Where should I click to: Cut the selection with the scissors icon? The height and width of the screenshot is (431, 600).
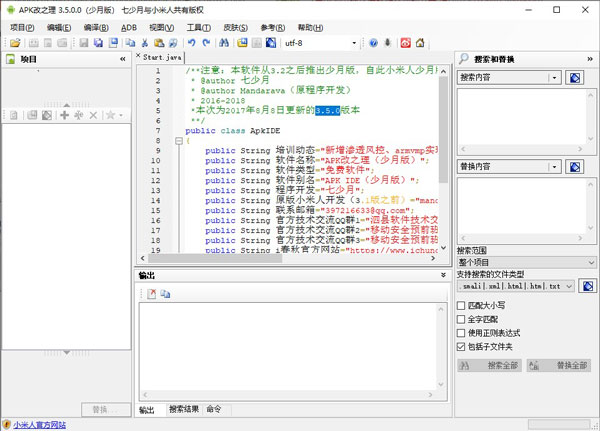pyautogui.click(x=145, y=43)
